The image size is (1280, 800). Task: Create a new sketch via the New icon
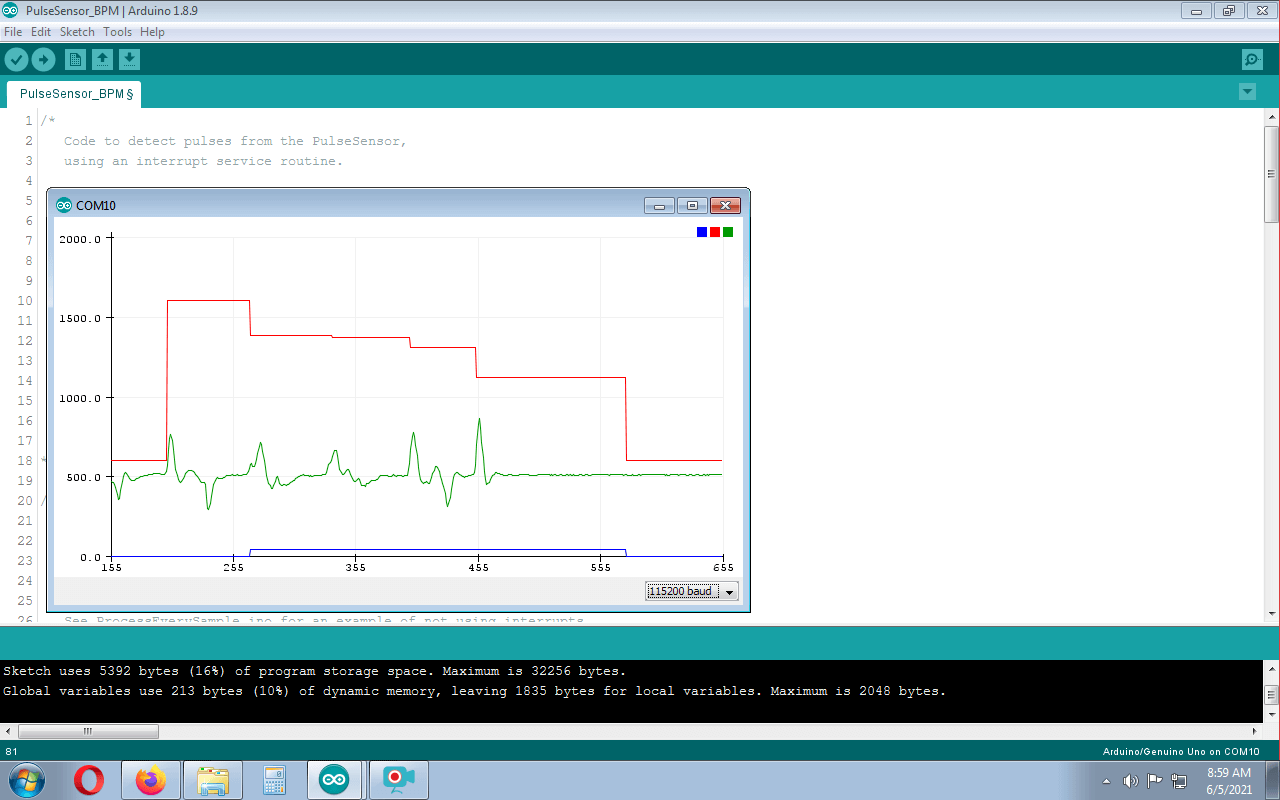pyautogui.click(x=75, y=59)
